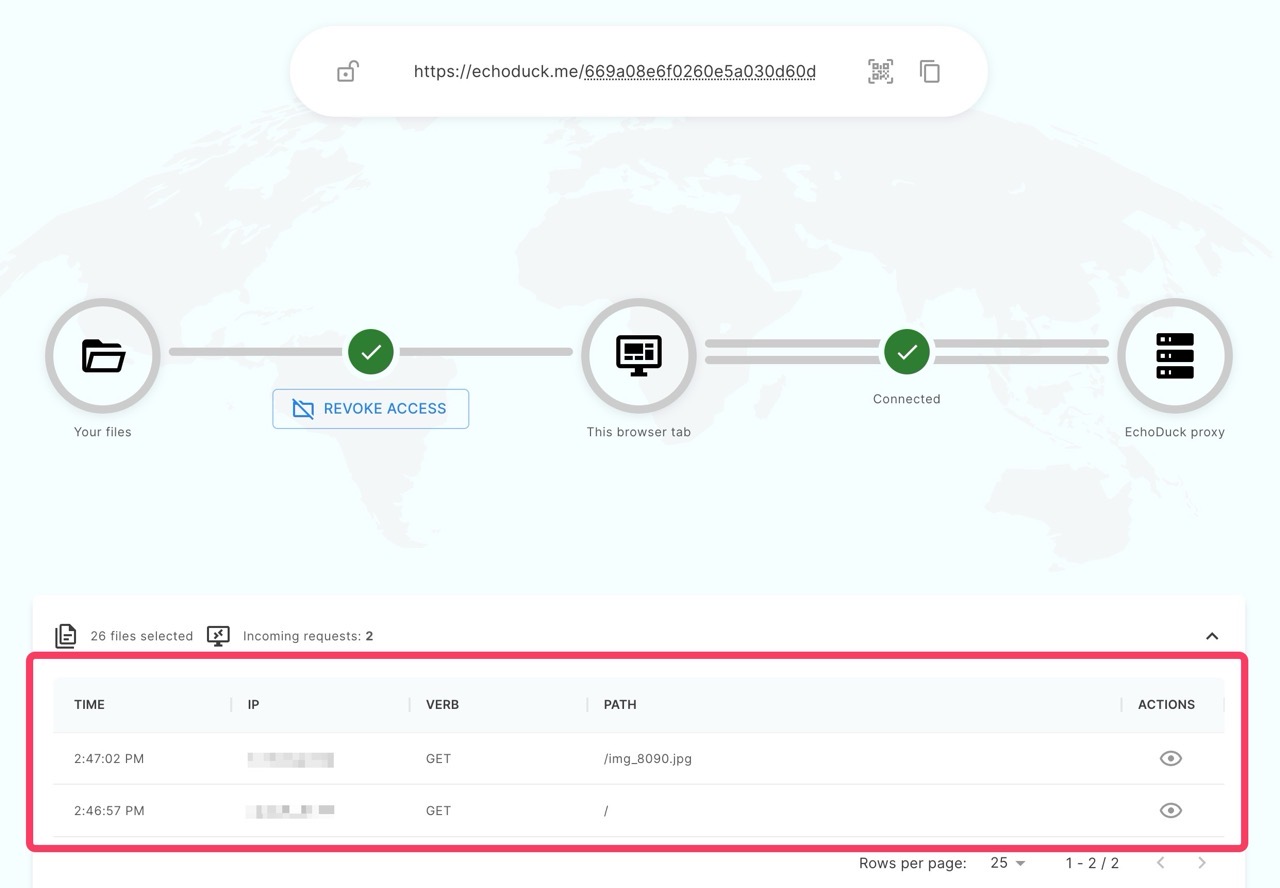This screenshot has width=1280, height=888.
Task: Sort the table by TIME column
Action: (x=89, y=705)
